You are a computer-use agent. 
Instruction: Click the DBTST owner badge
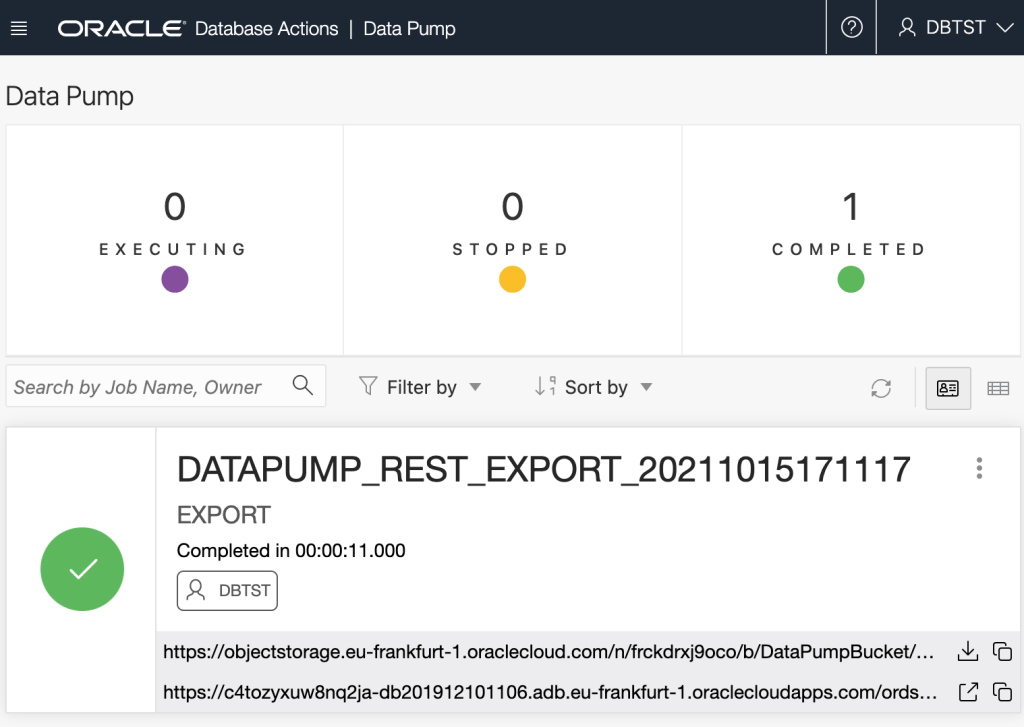(227, 590)
